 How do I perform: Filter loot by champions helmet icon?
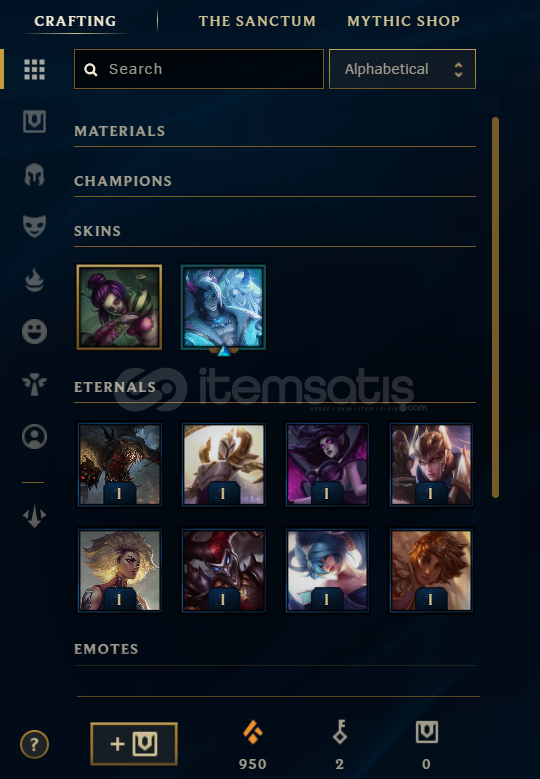click(34, 175)
